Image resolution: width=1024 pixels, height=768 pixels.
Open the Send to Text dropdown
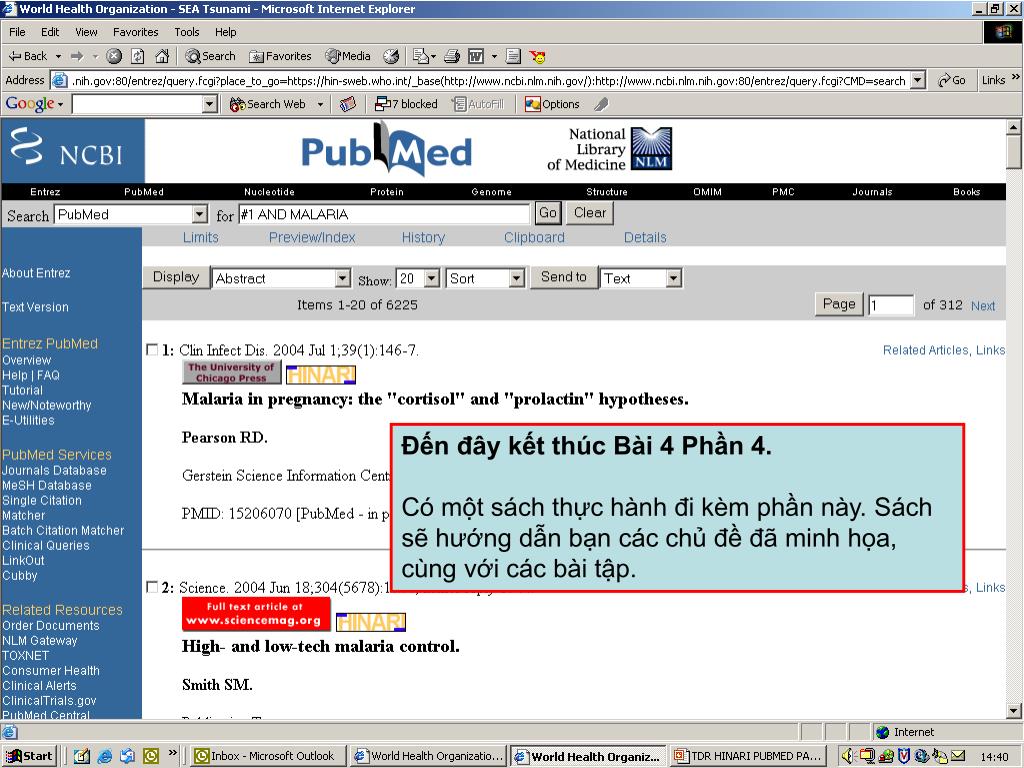point(674,278)
